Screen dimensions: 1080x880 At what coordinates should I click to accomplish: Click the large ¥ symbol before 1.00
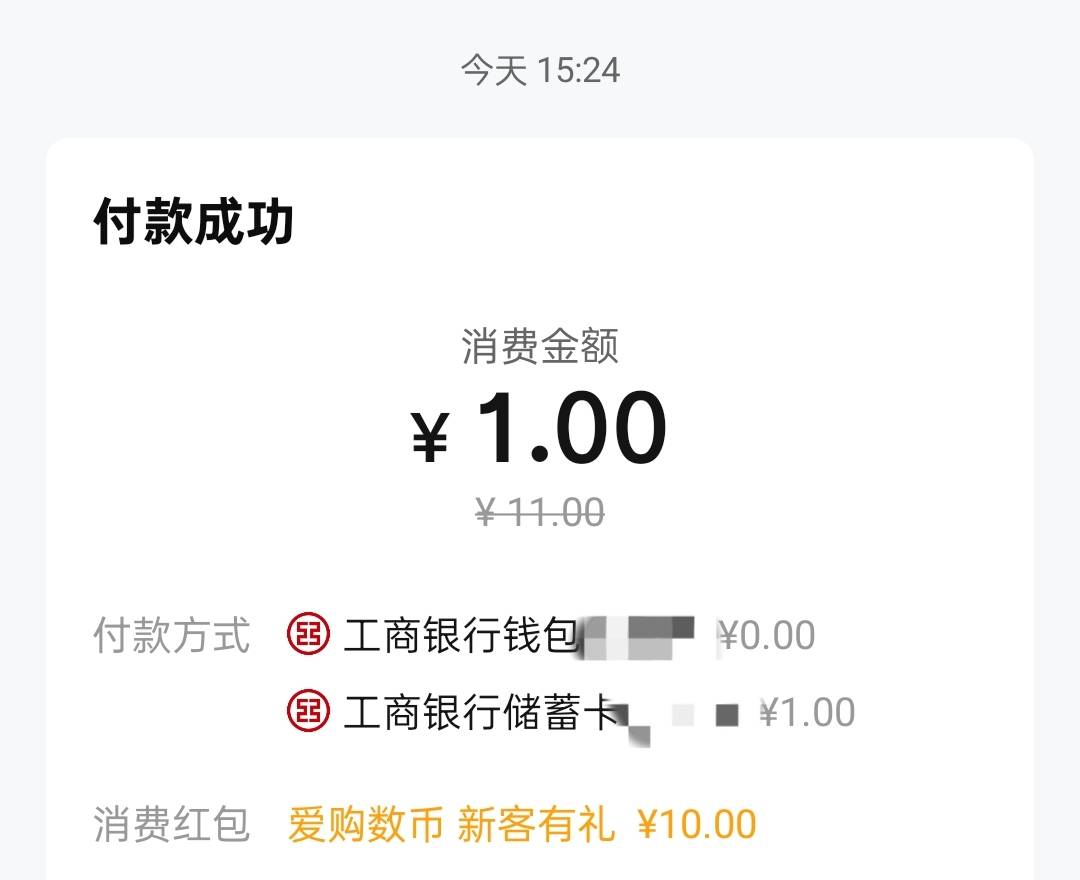click(430, 438)
